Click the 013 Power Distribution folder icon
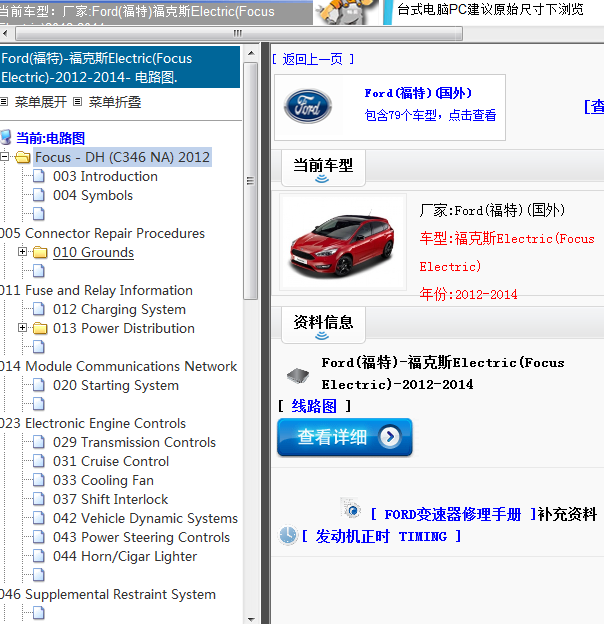The height and width of the screenshot is (624, 604). point(40,328)
